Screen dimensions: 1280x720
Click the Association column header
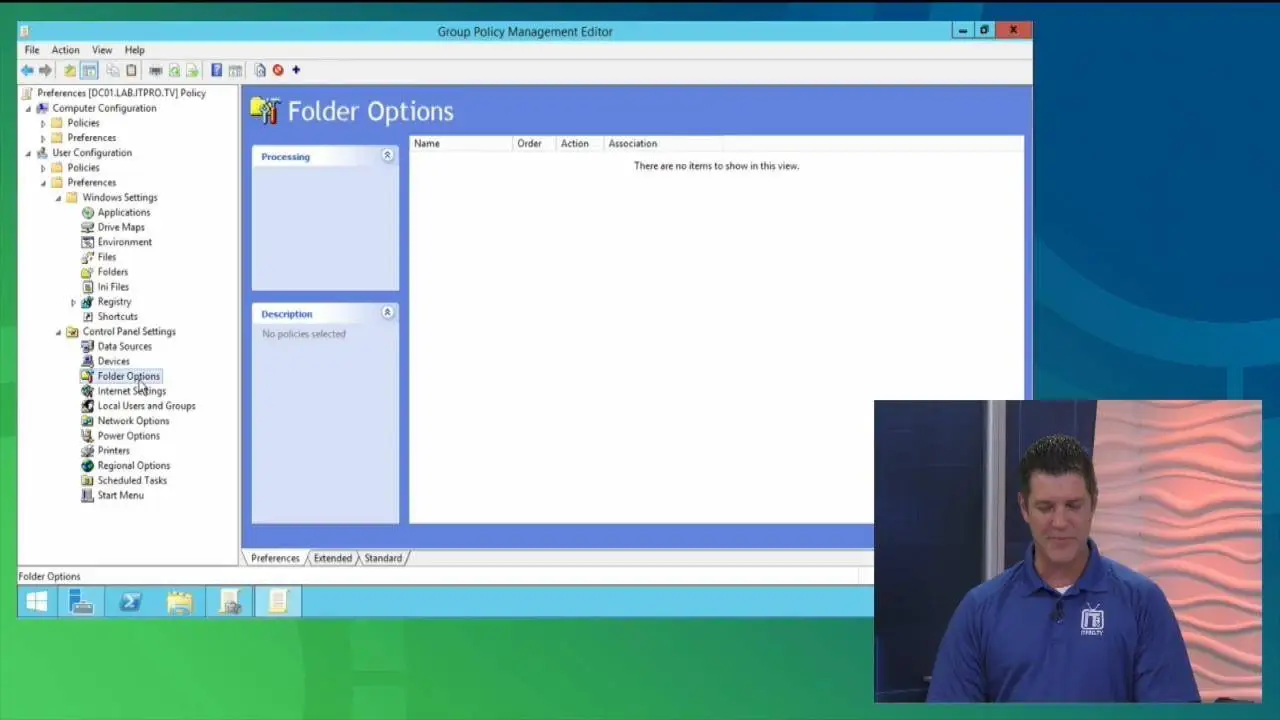tap(664, 143)
